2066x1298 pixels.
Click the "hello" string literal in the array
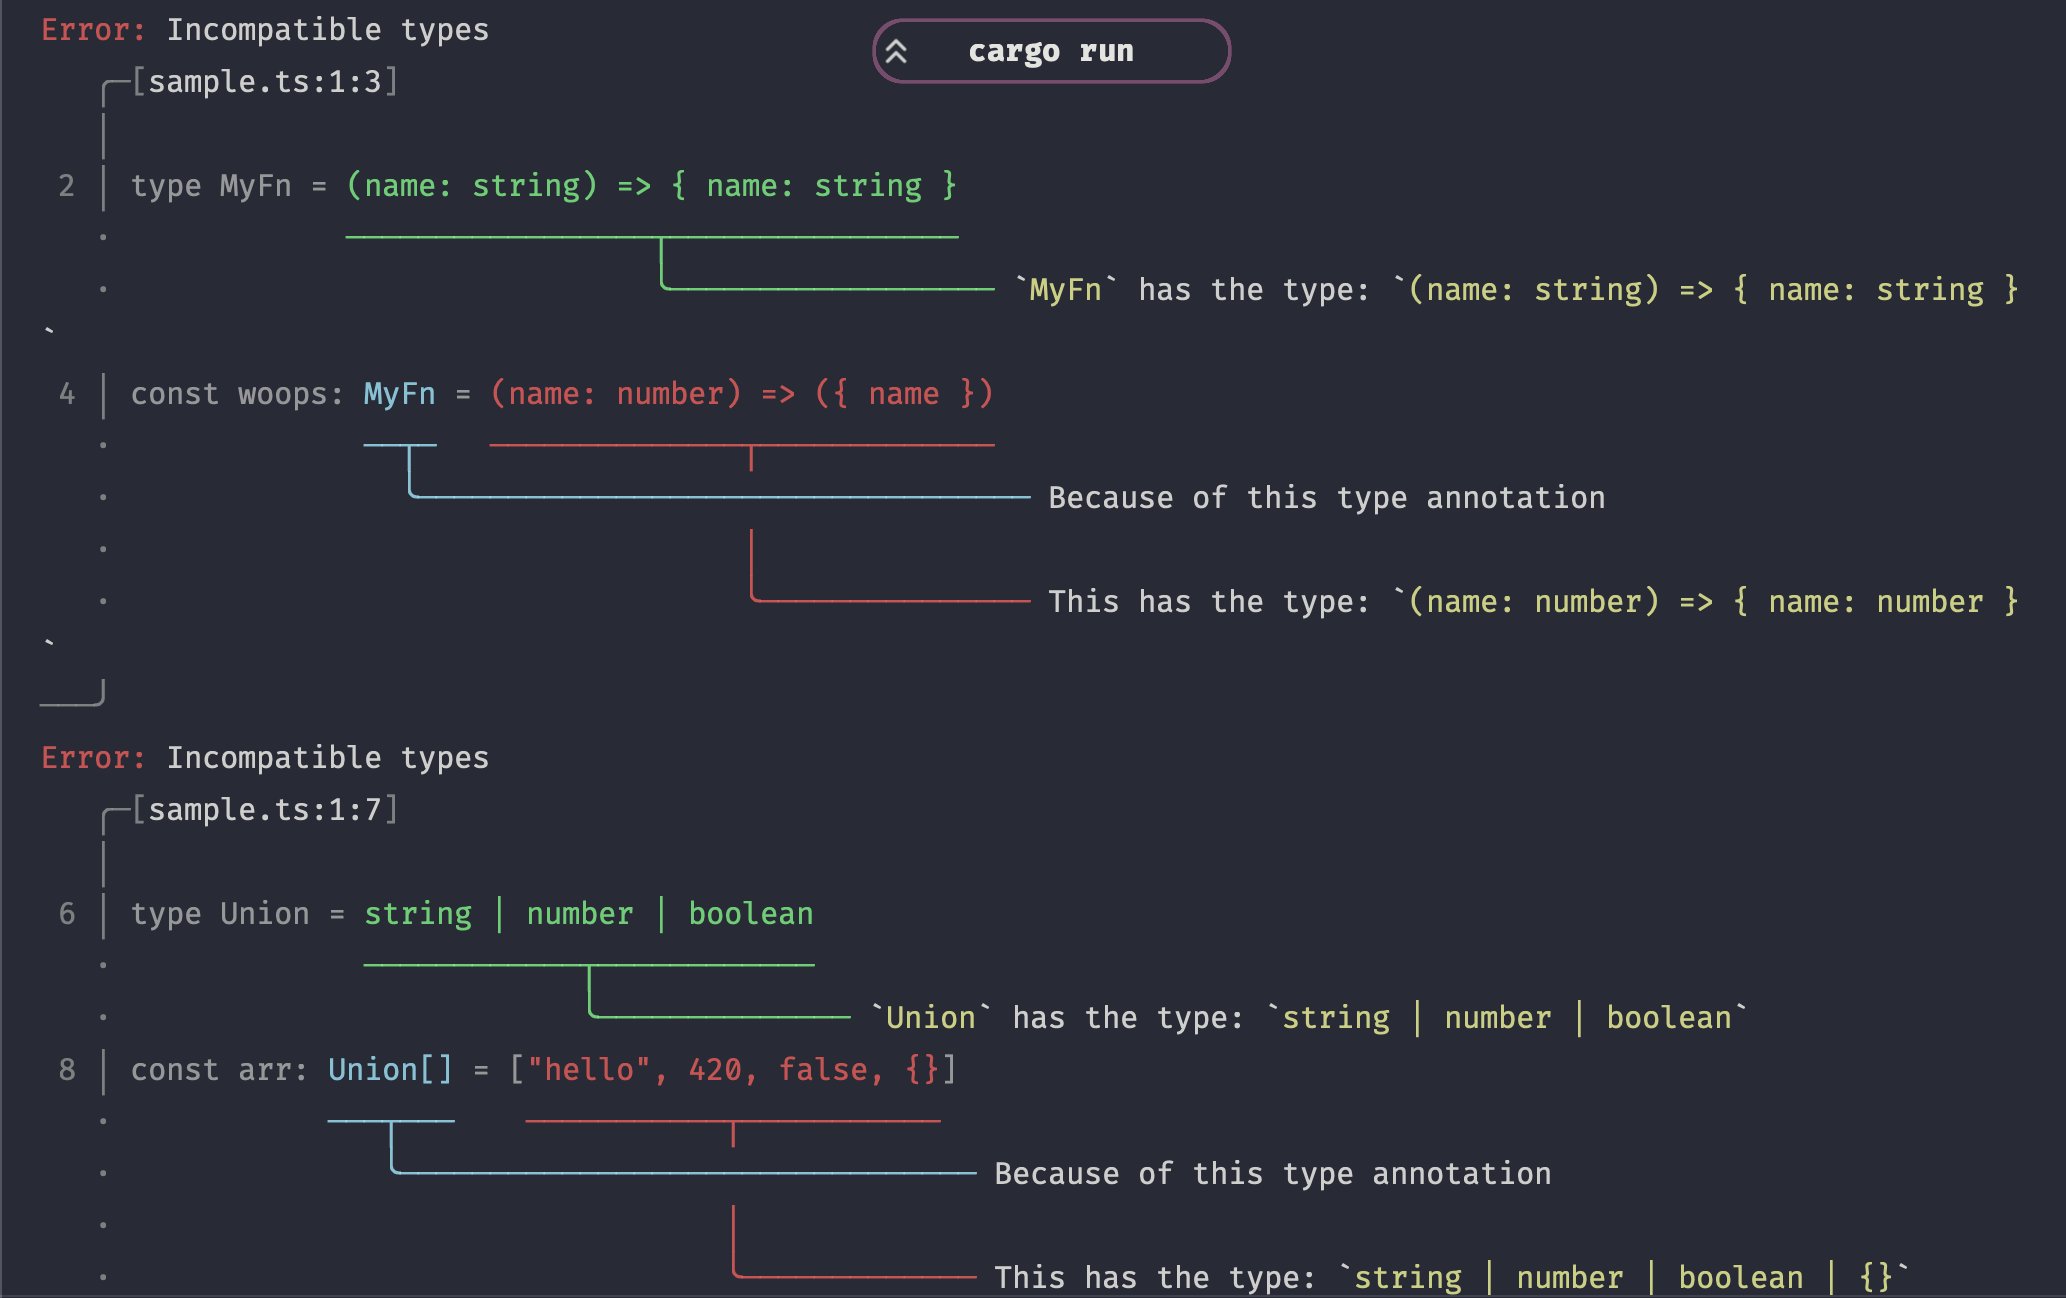tap(589, 1070)
